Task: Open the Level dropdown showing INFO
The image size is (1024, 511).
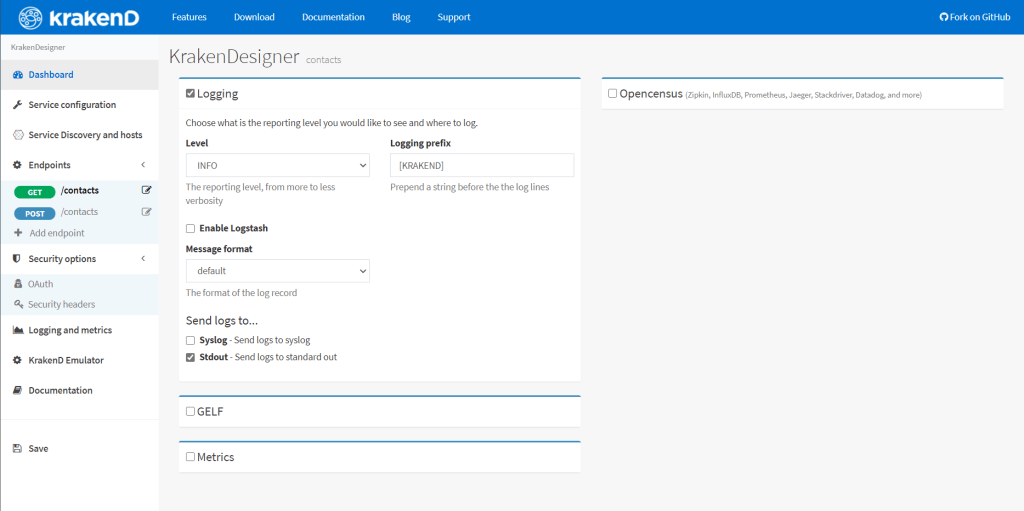Action: [278, 165]
